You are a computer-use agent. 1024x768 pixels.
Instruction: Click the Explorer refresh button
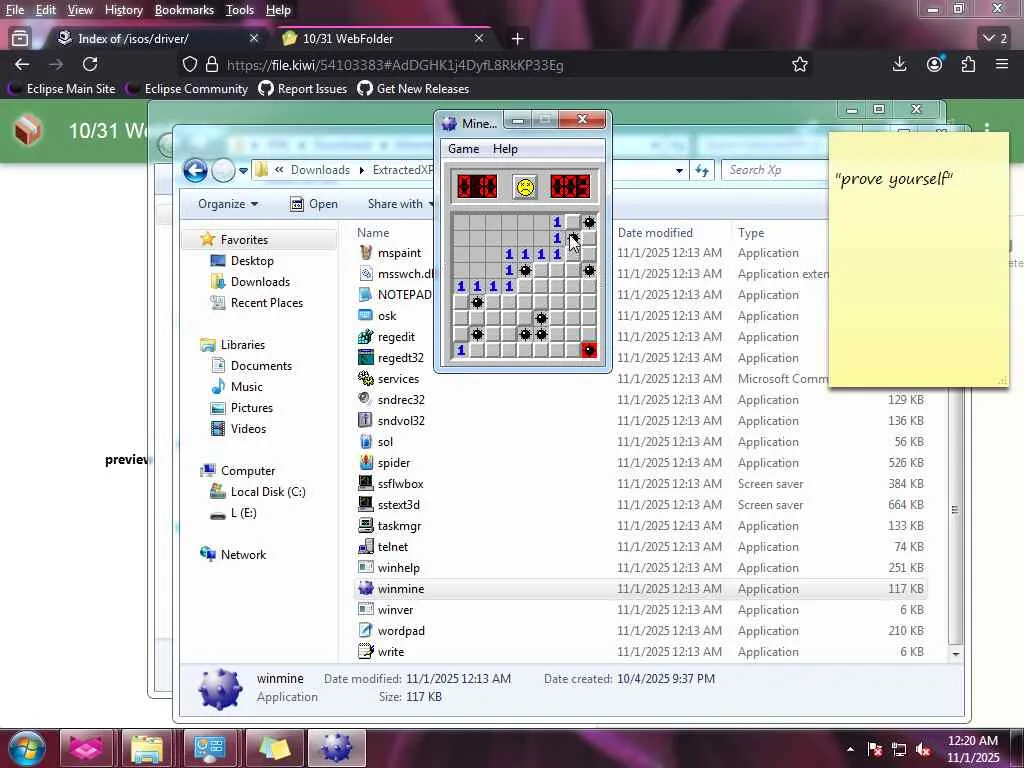tap(702, 170)
